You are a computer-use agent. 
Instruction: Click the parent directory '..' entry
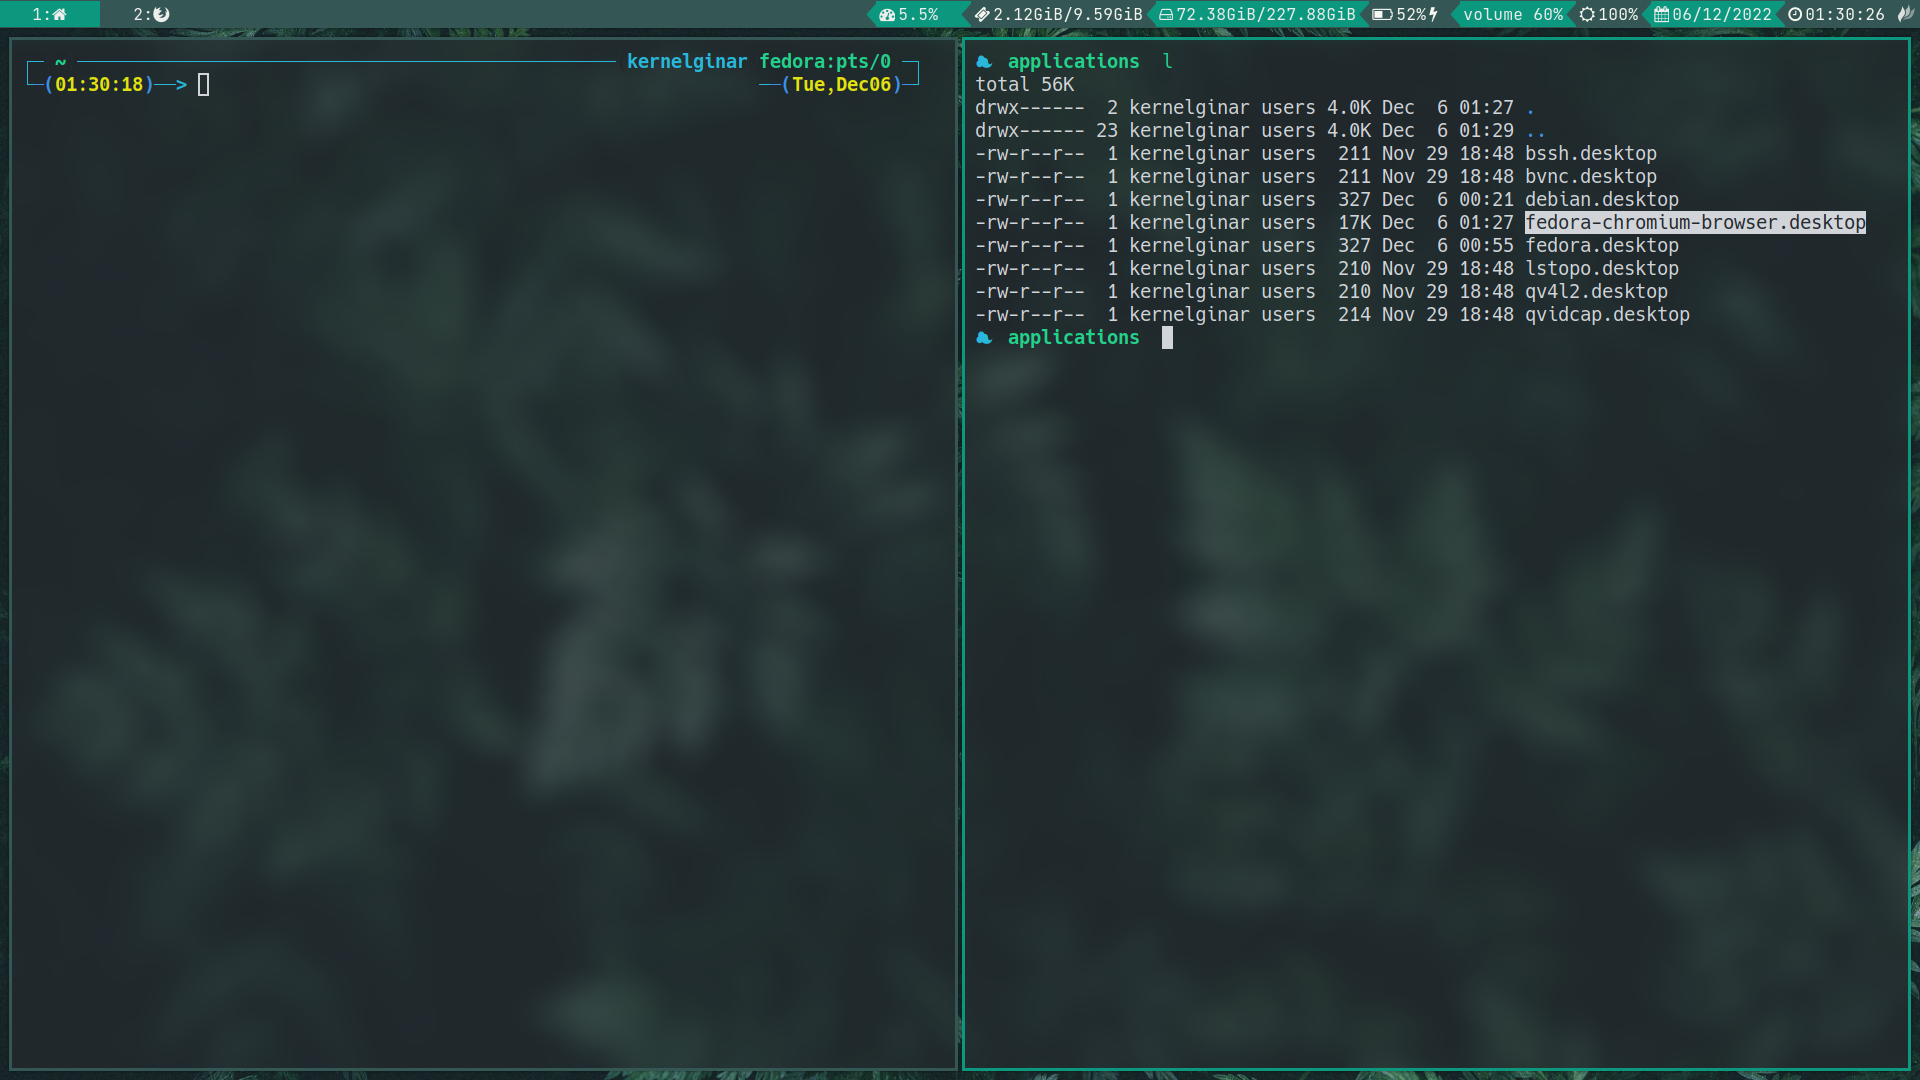pyautogui.click(x=1535, y=131)
